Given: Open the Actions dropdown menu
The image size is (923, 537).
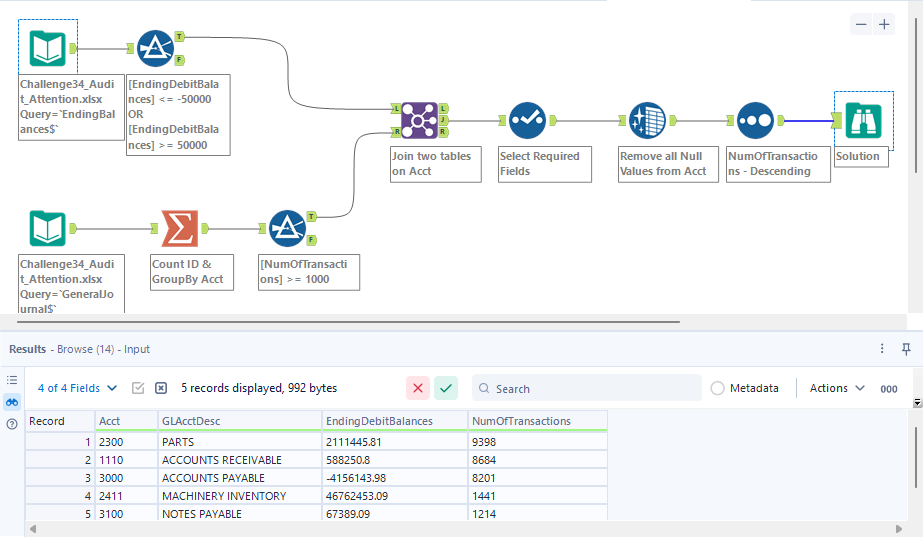Looking at the screenshot, I should [x=837, y=388].
